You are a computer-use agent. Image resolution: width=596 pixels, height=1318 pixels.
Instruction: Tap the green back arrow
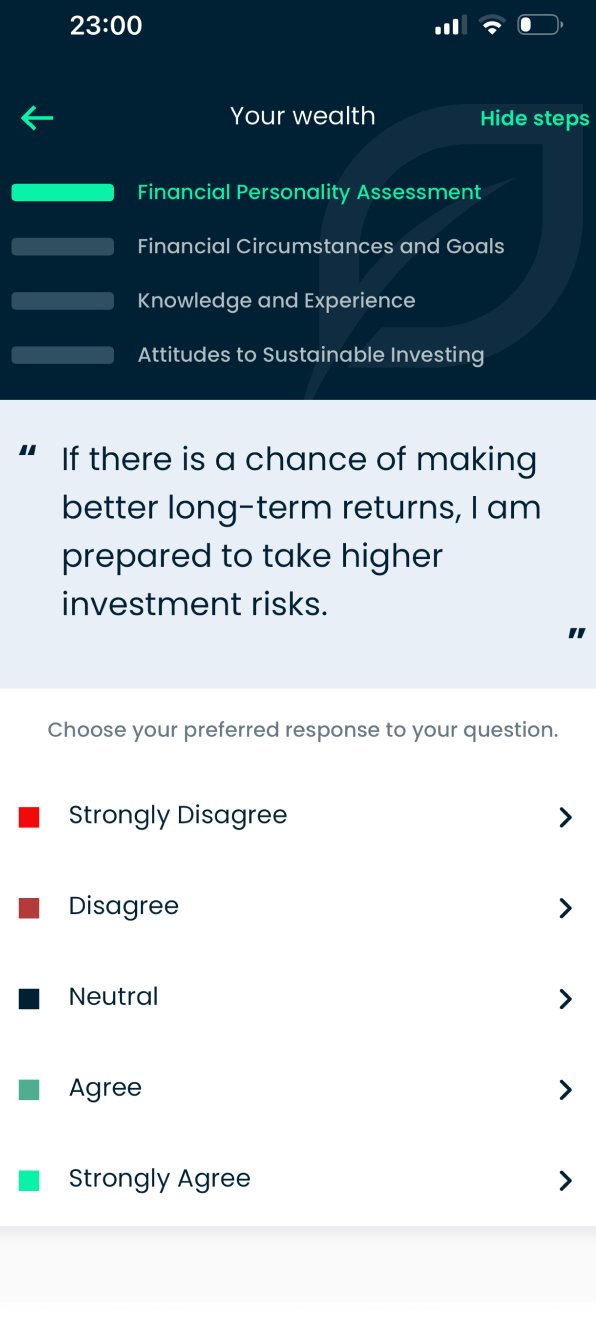click(x=37, y=118)
